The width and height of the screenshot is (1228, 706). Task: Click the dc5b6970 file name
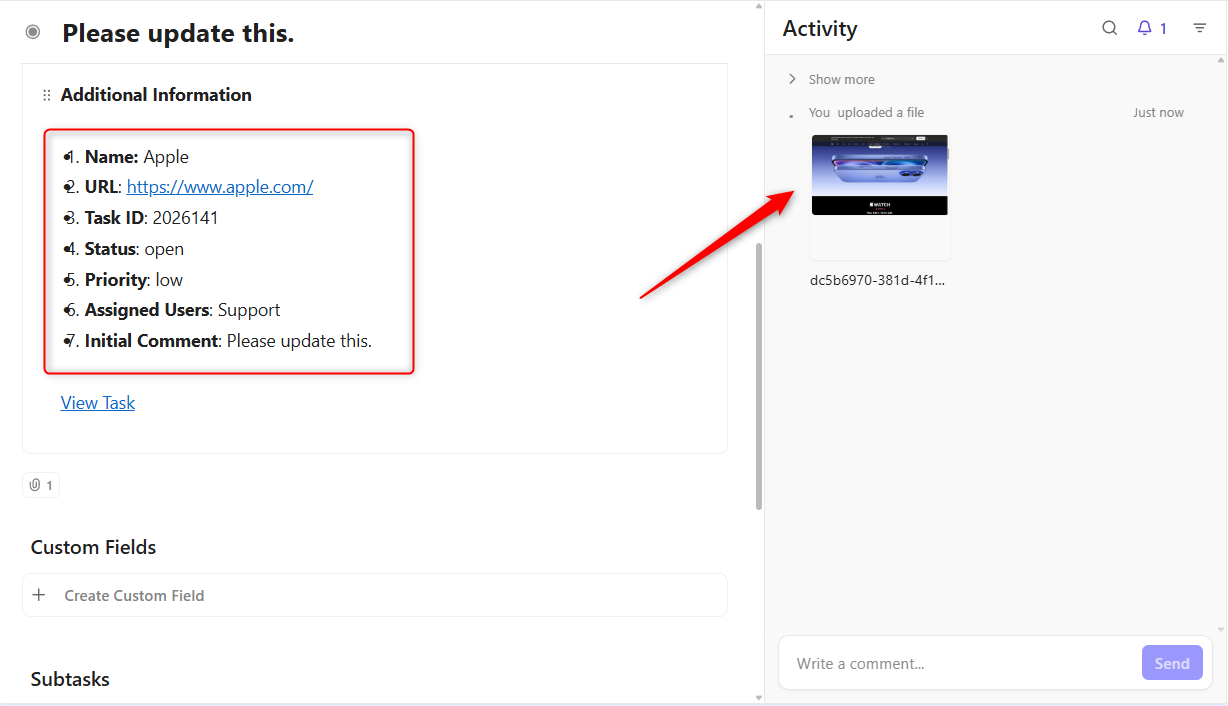(877, 281)
